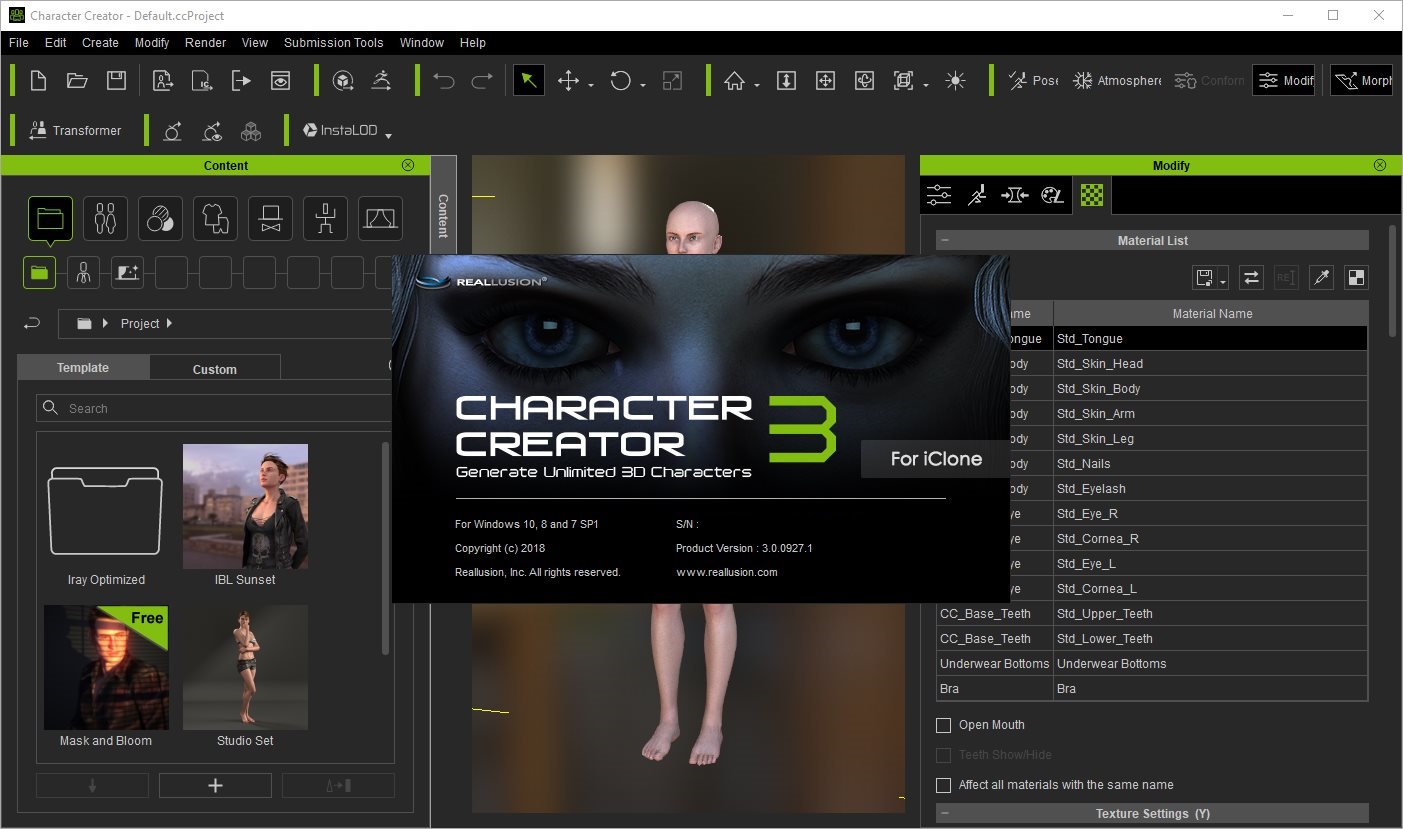Click the material eyedropper picker icon
The height and width of the screenshot is (829, 1403).
(x=1322, y=278)
